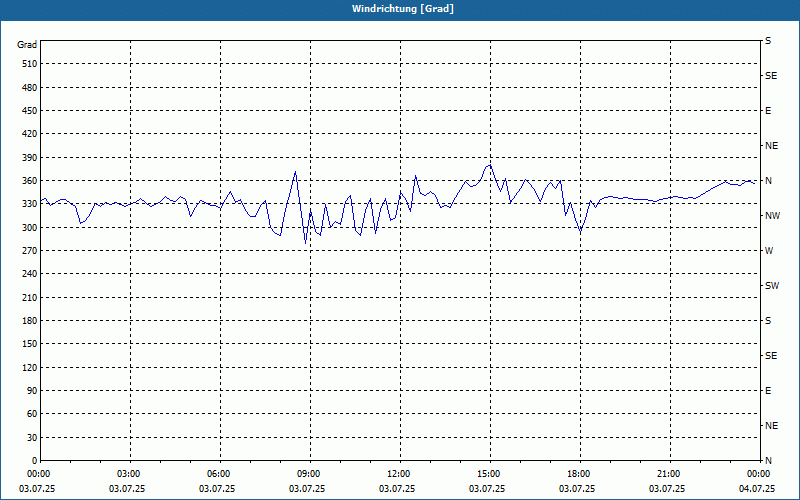The image size is (800, 500).
Task: Pick the 360 y-axis tick label
Action: (x=30, y=181)
